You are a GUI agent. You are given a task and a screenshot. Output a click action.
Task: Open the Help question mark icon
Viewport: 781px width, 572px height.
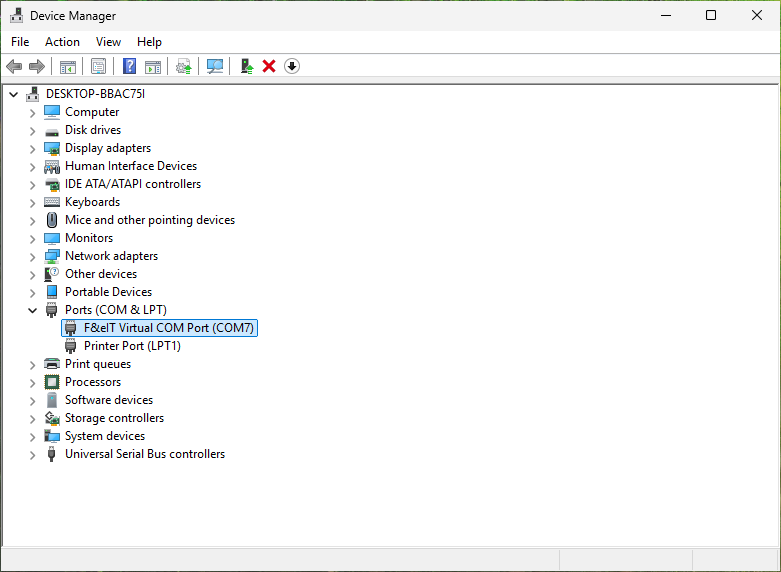130,66
